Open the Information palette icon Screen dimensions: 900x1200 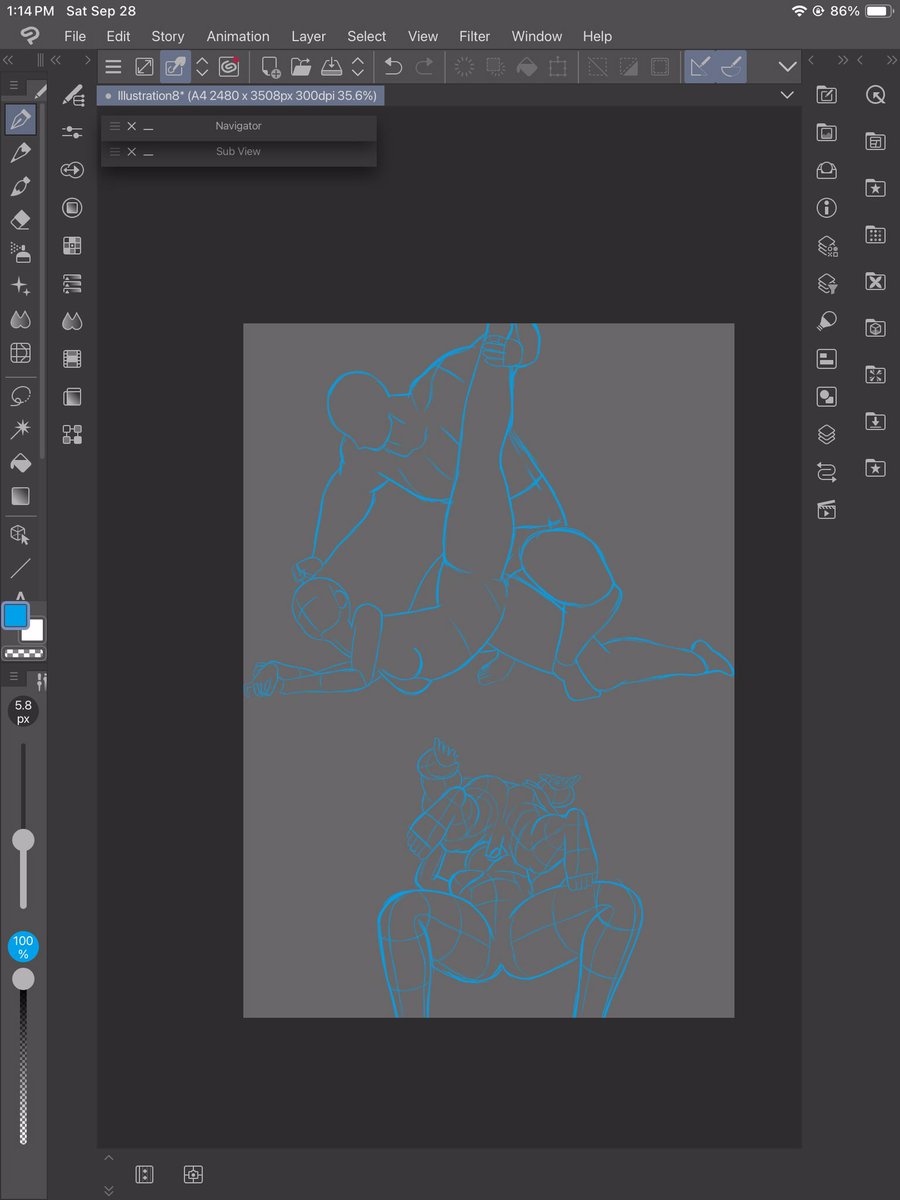click(x=827, y=208)
